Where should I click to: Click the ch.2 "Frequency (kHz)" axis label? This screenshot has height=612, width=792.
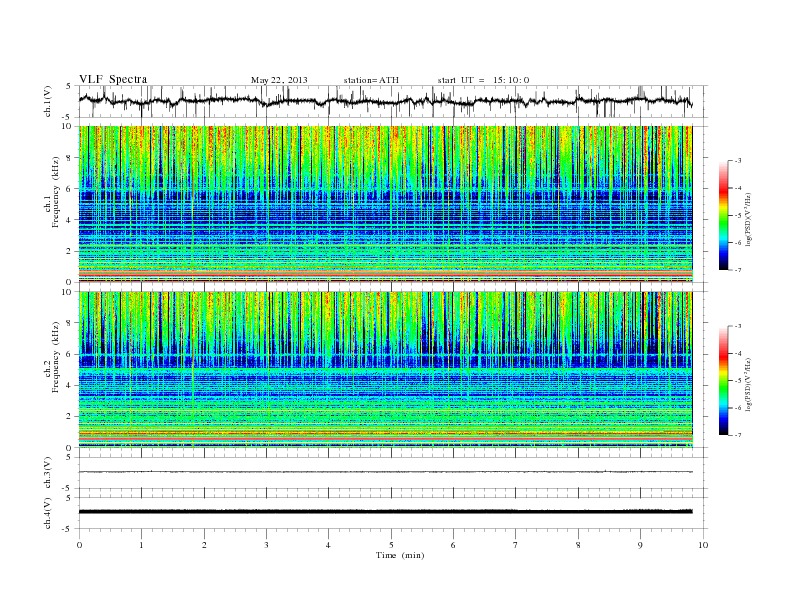[x=56, y=356]
